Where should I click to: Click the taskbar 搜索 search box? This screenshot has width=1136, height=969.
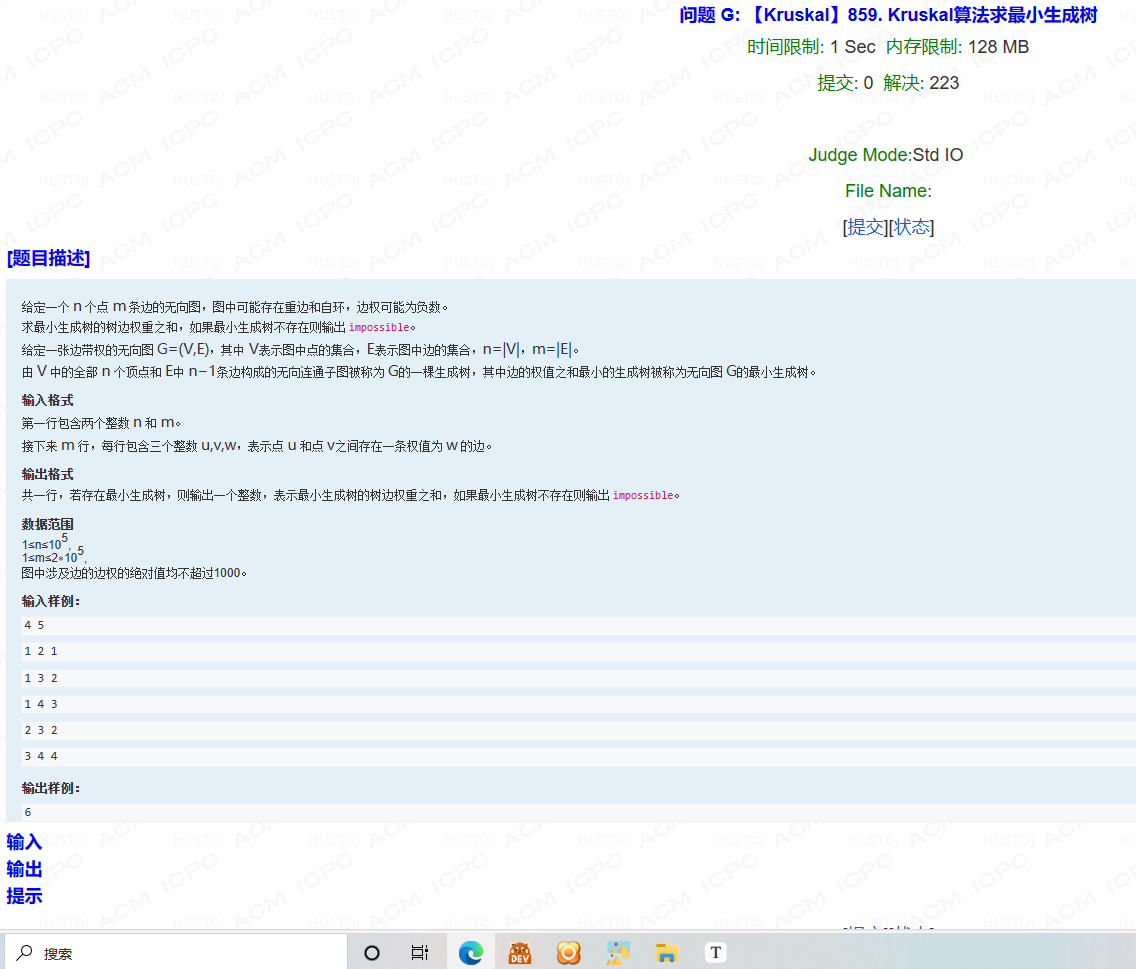click(176, 952)
